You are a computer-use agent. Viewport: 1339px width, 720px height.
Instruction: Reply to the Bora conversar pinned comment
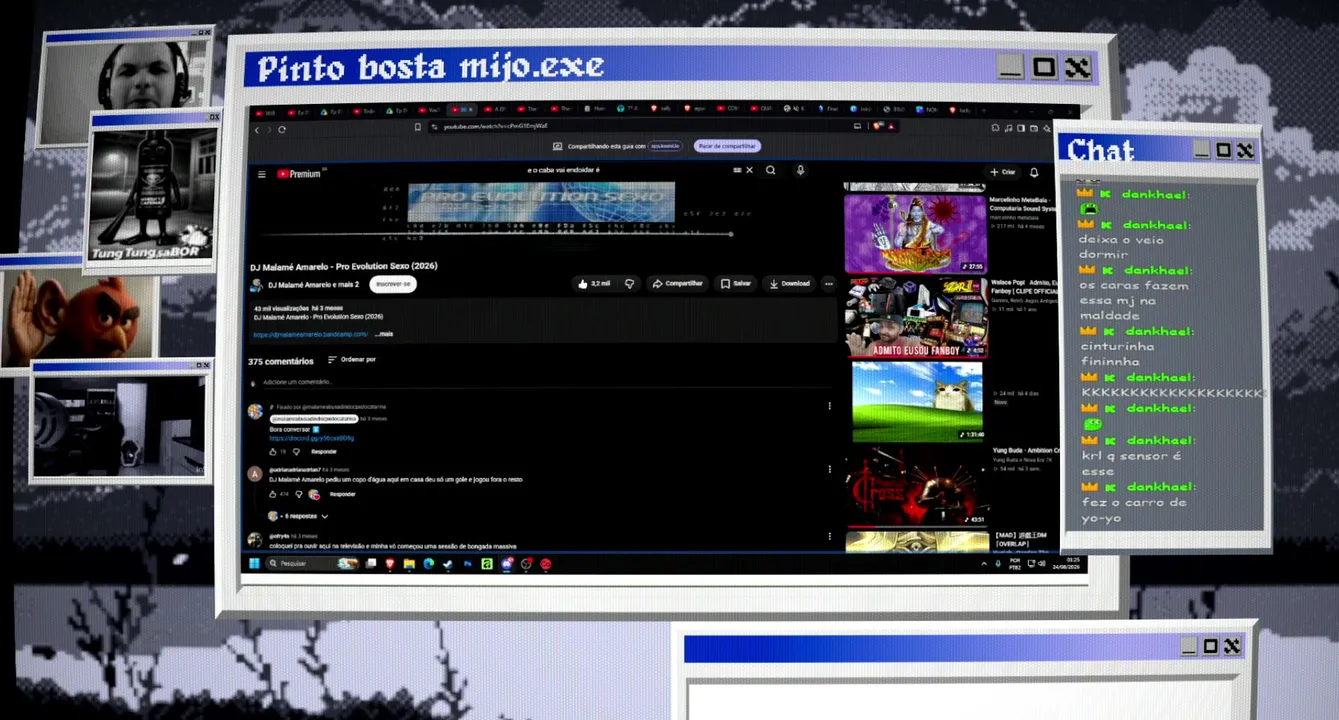323,452
